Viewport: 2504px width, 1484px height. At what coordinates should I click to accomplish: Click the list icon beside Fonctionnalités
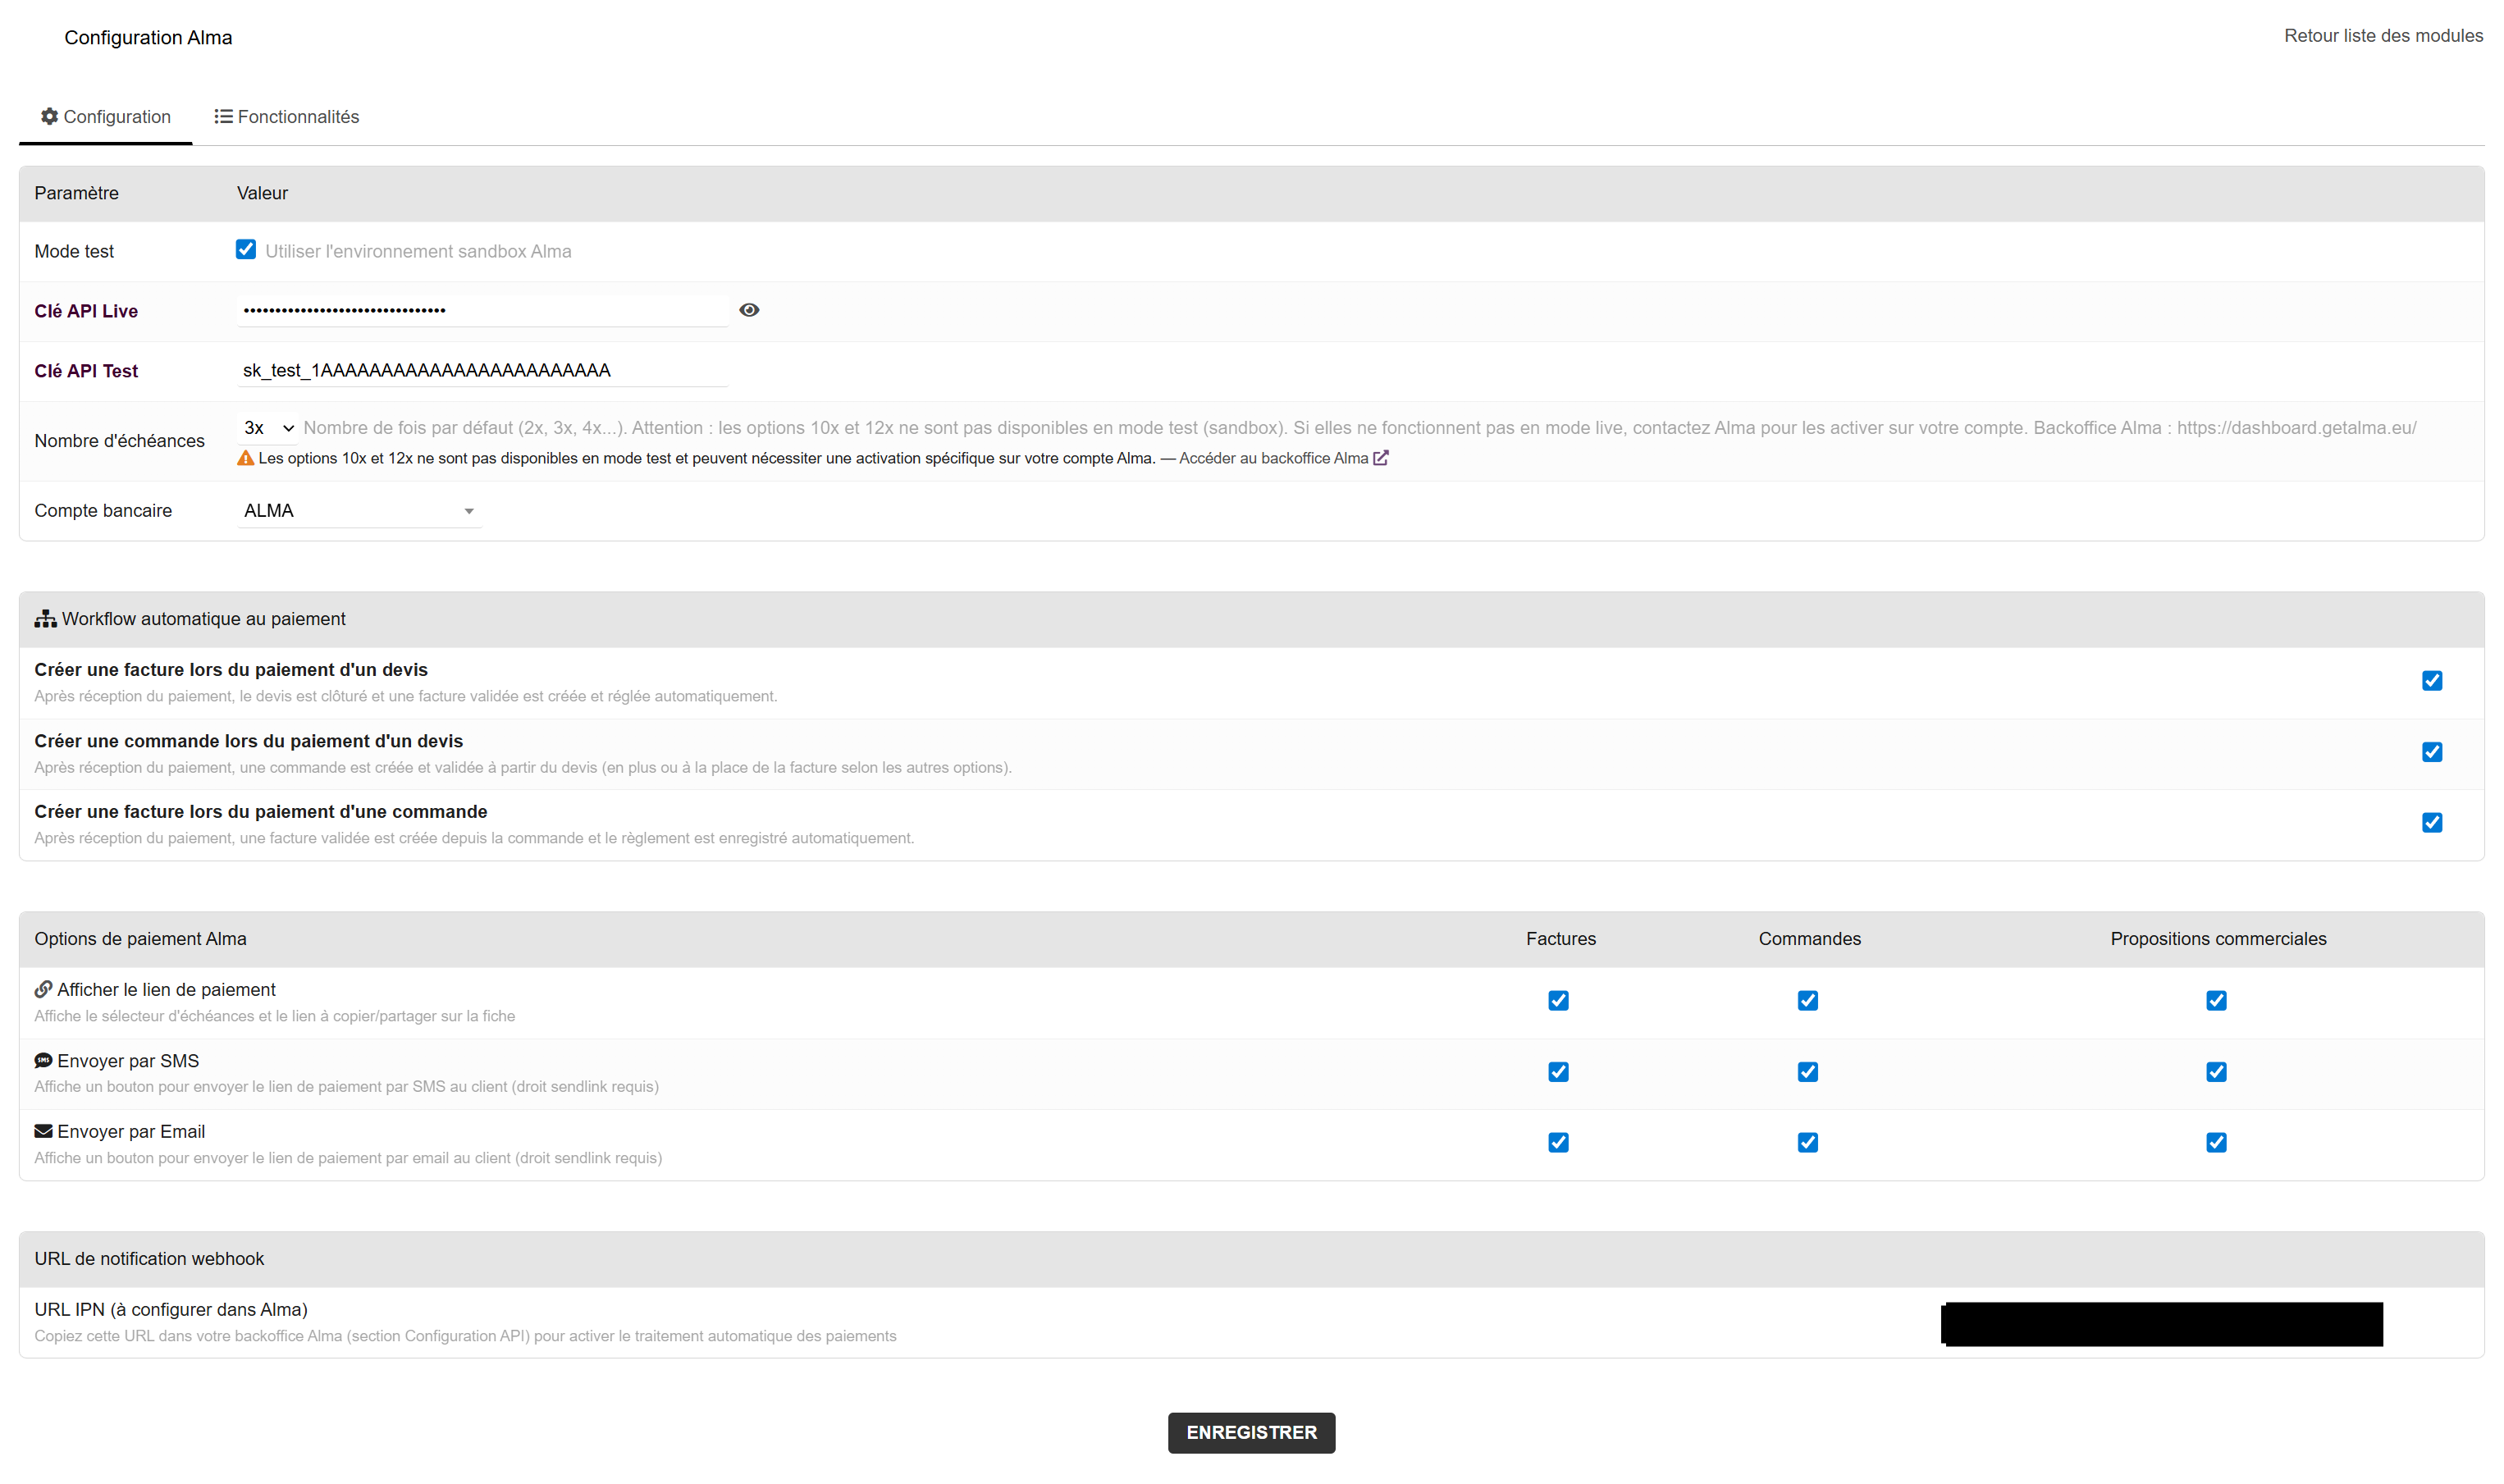click(223, 116)
